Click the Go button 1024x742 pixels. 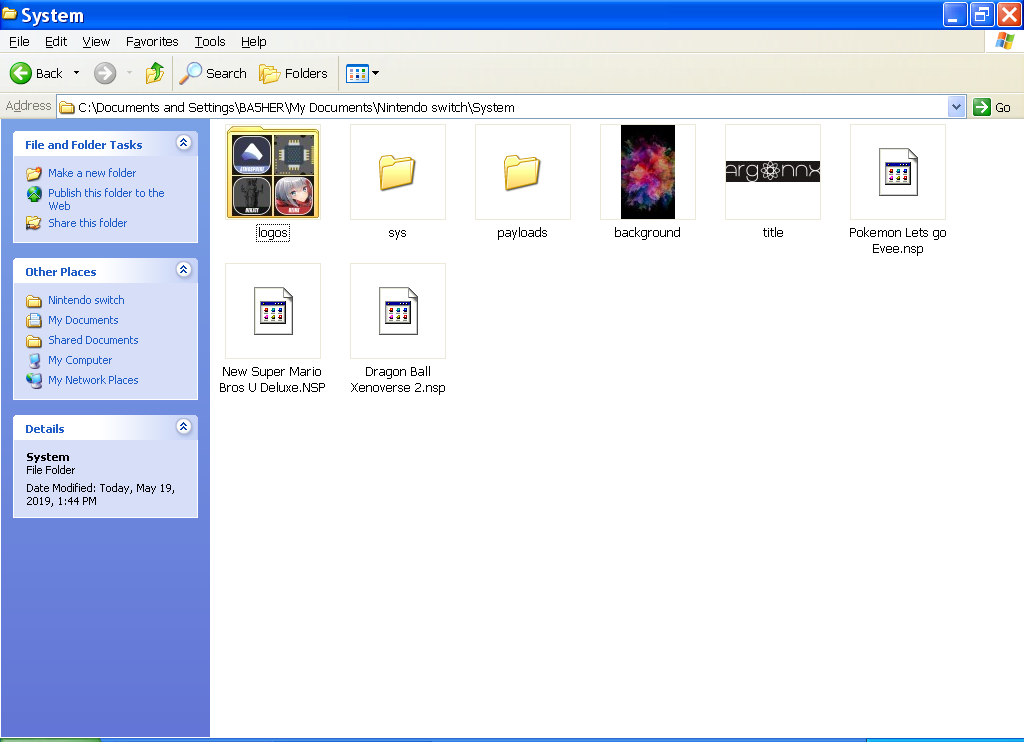pos(993,107)
